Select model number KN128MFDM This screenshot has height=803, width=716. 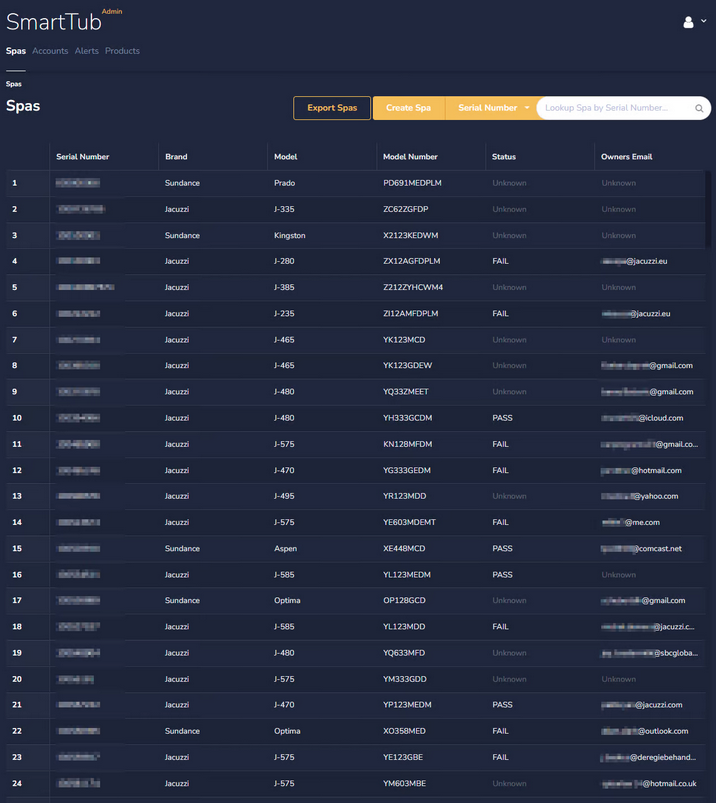coord(408,444)
